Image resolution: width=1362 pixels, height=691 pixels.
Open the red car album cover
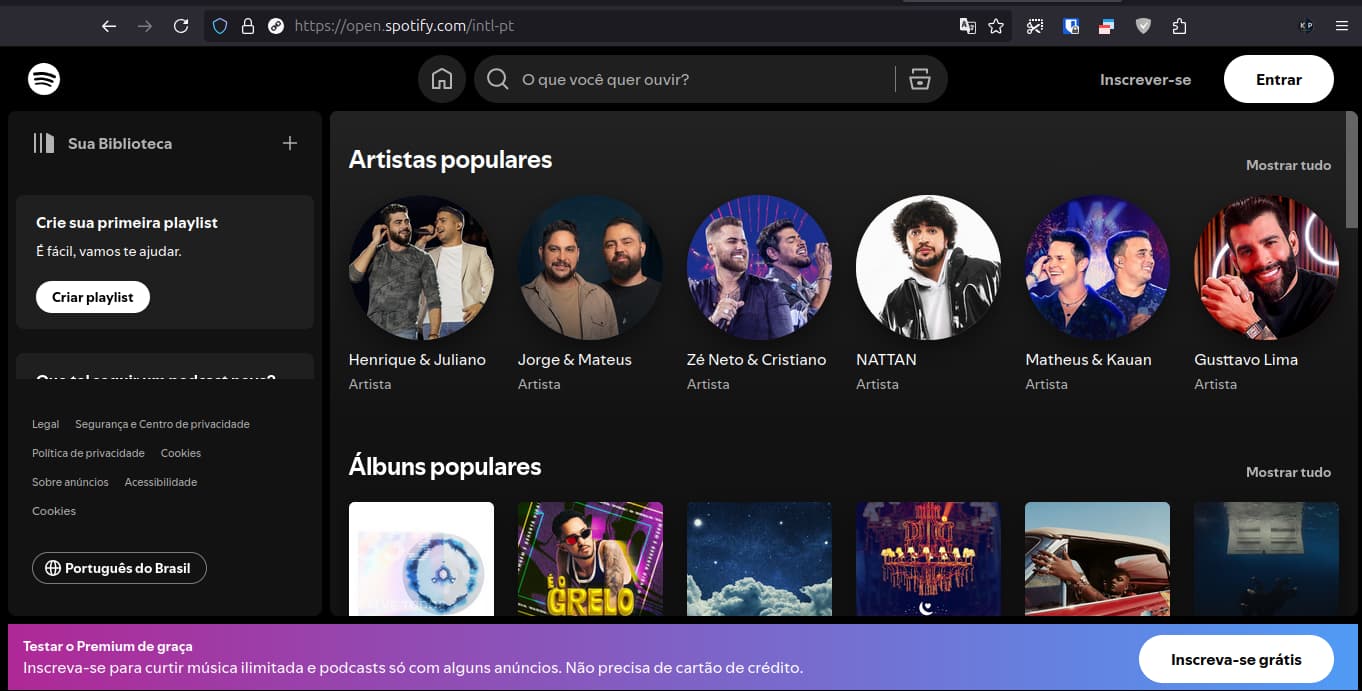point(1097,558)
